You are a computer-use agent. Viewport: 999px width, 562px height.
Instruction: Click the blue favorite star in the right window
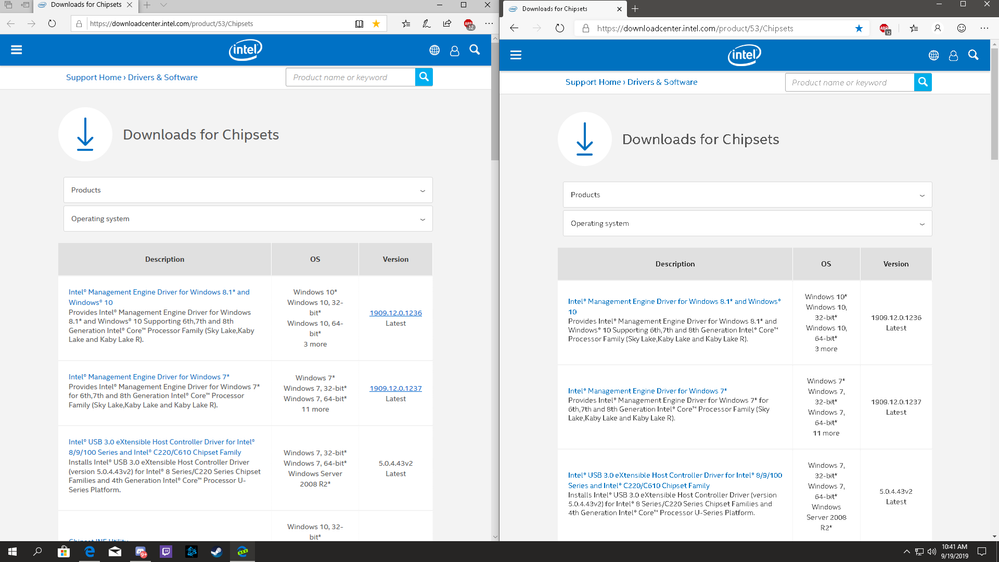click(859, 28)
